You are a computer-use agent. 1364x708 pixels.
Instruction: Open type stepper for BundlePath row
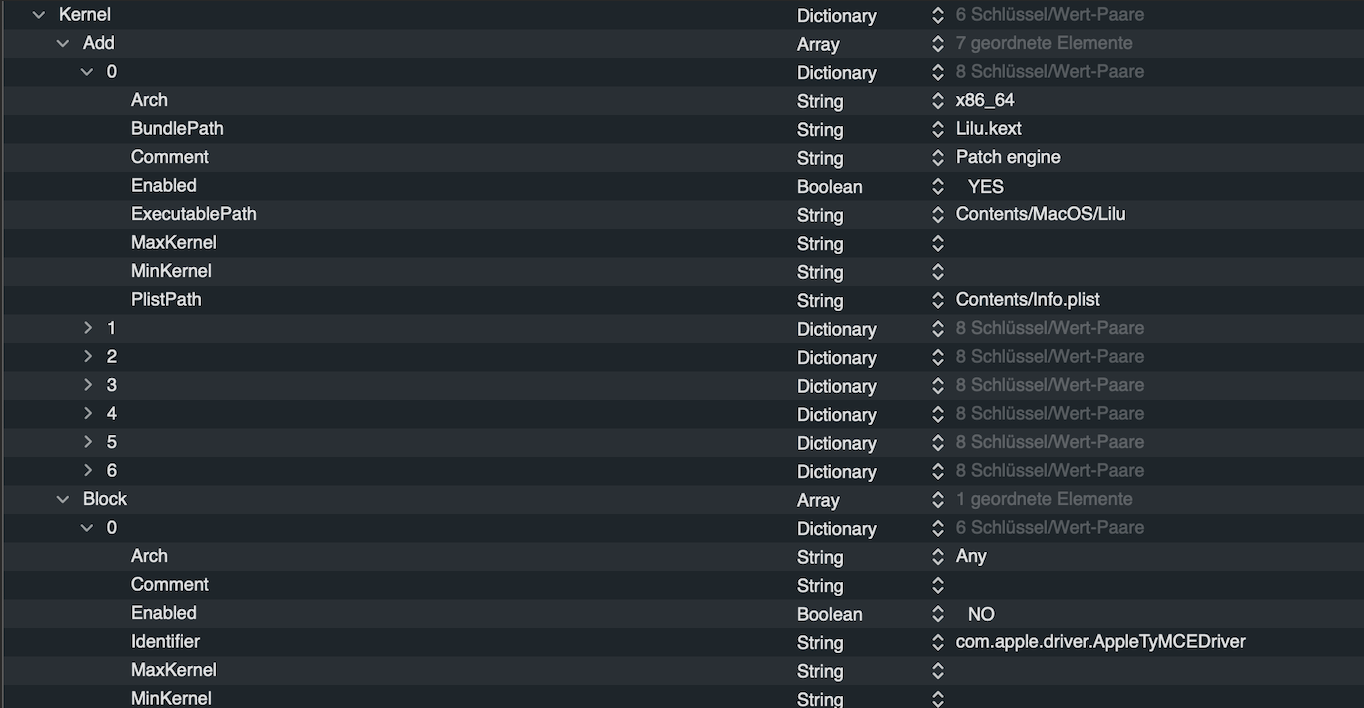(x=937, y=130)
